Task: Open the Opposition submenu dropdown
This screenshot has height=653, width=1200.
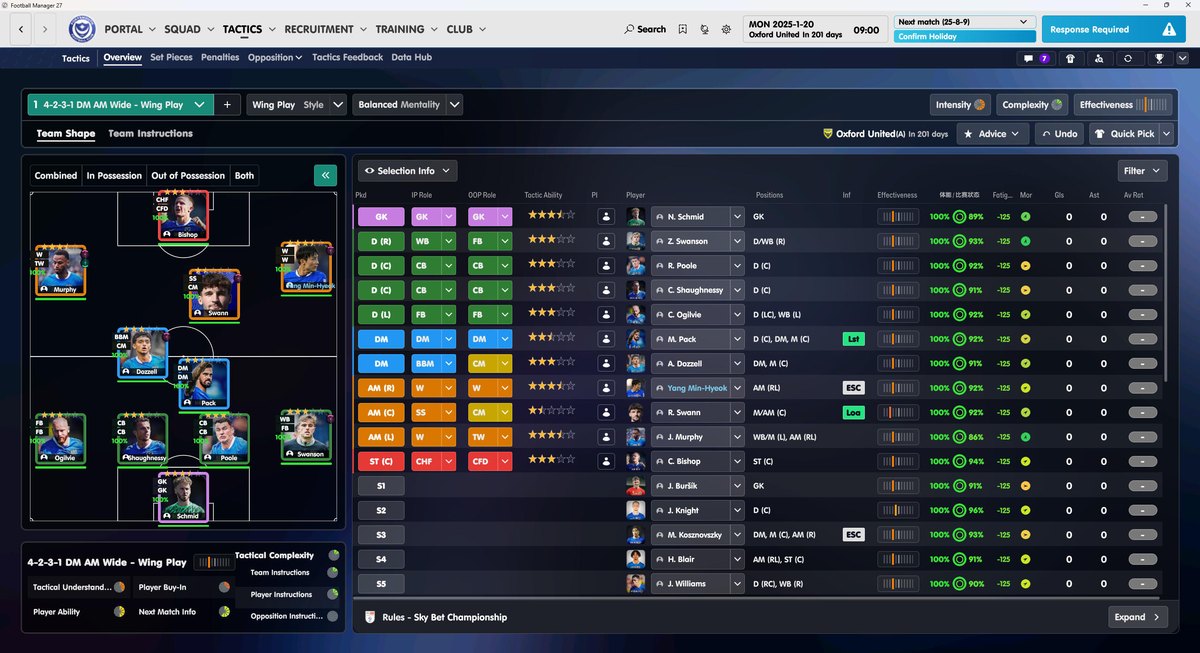Action: [275, 58]
